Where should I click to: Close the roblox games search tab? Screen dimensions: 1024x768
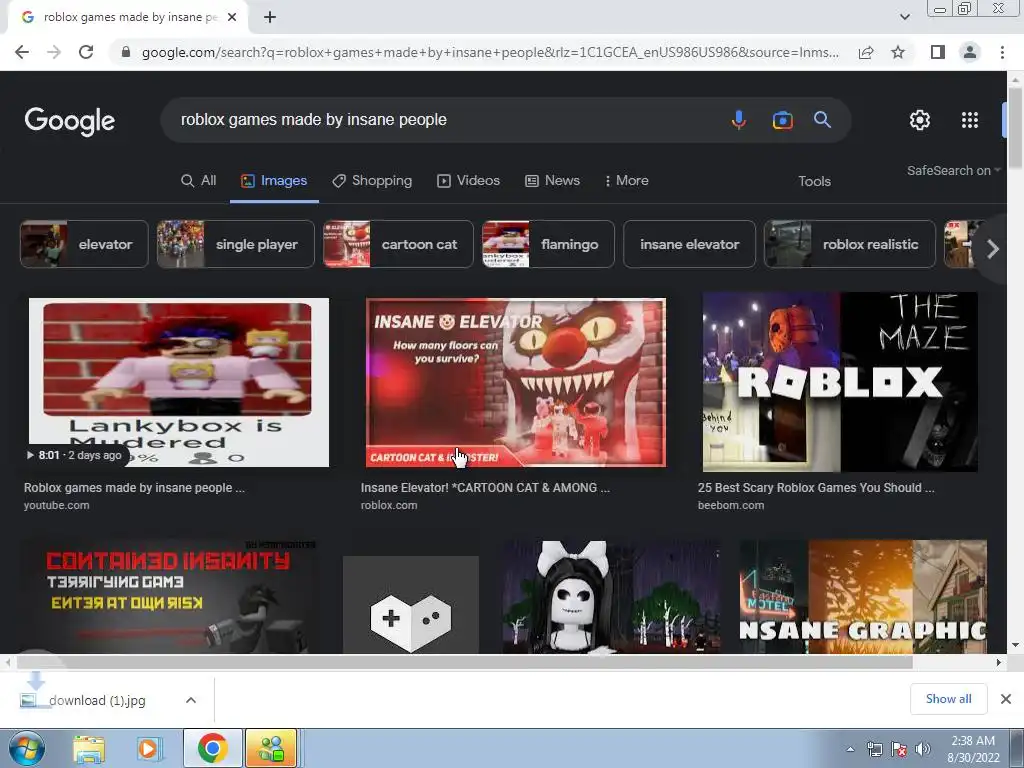pyautogui.click(x=232, y=18)
